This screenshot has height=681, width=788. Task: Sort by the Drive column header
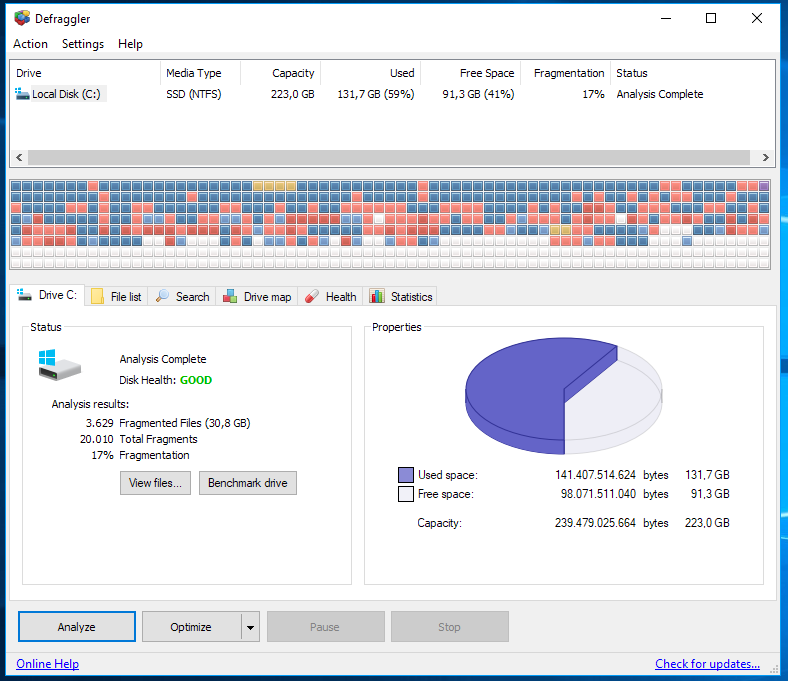pyautogui.click(x=85, y=73)
